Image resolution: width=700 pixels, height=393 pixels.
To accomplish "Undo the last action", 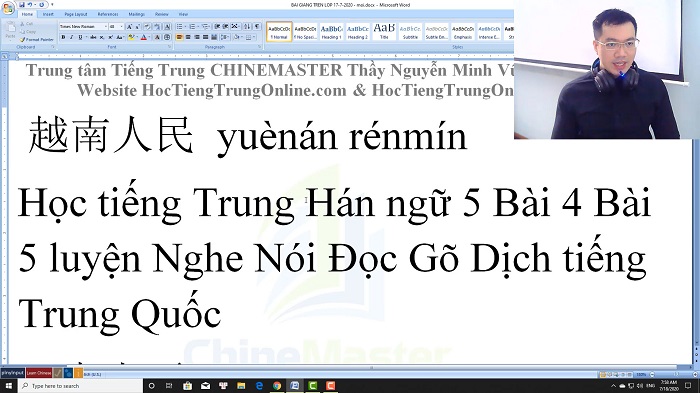I will (x=30, y=4).
